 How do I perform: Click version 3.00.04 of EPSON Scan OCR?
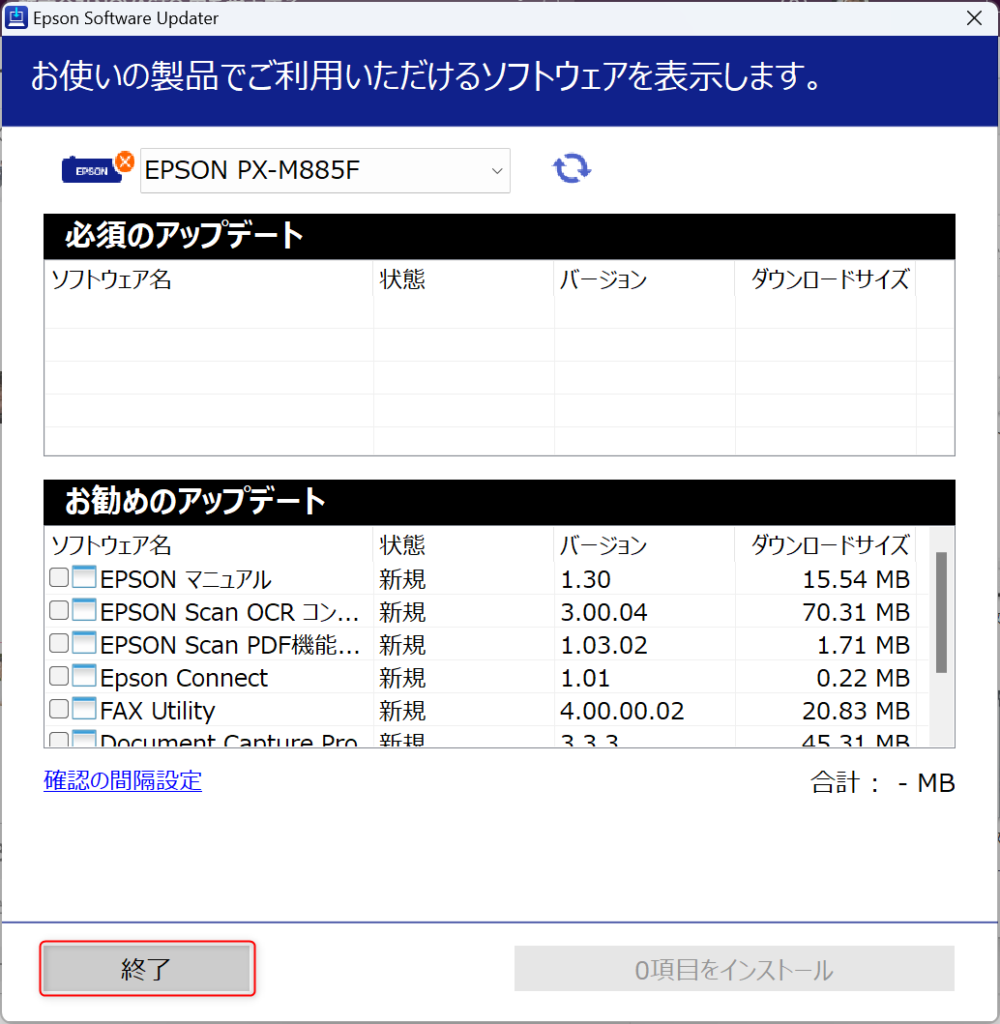pos(604,613)
